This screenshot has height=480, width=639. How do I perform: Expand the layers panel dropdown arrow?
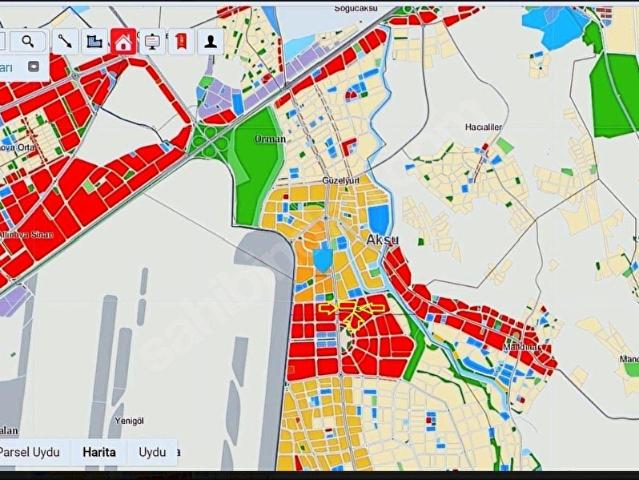coord(34,67)
